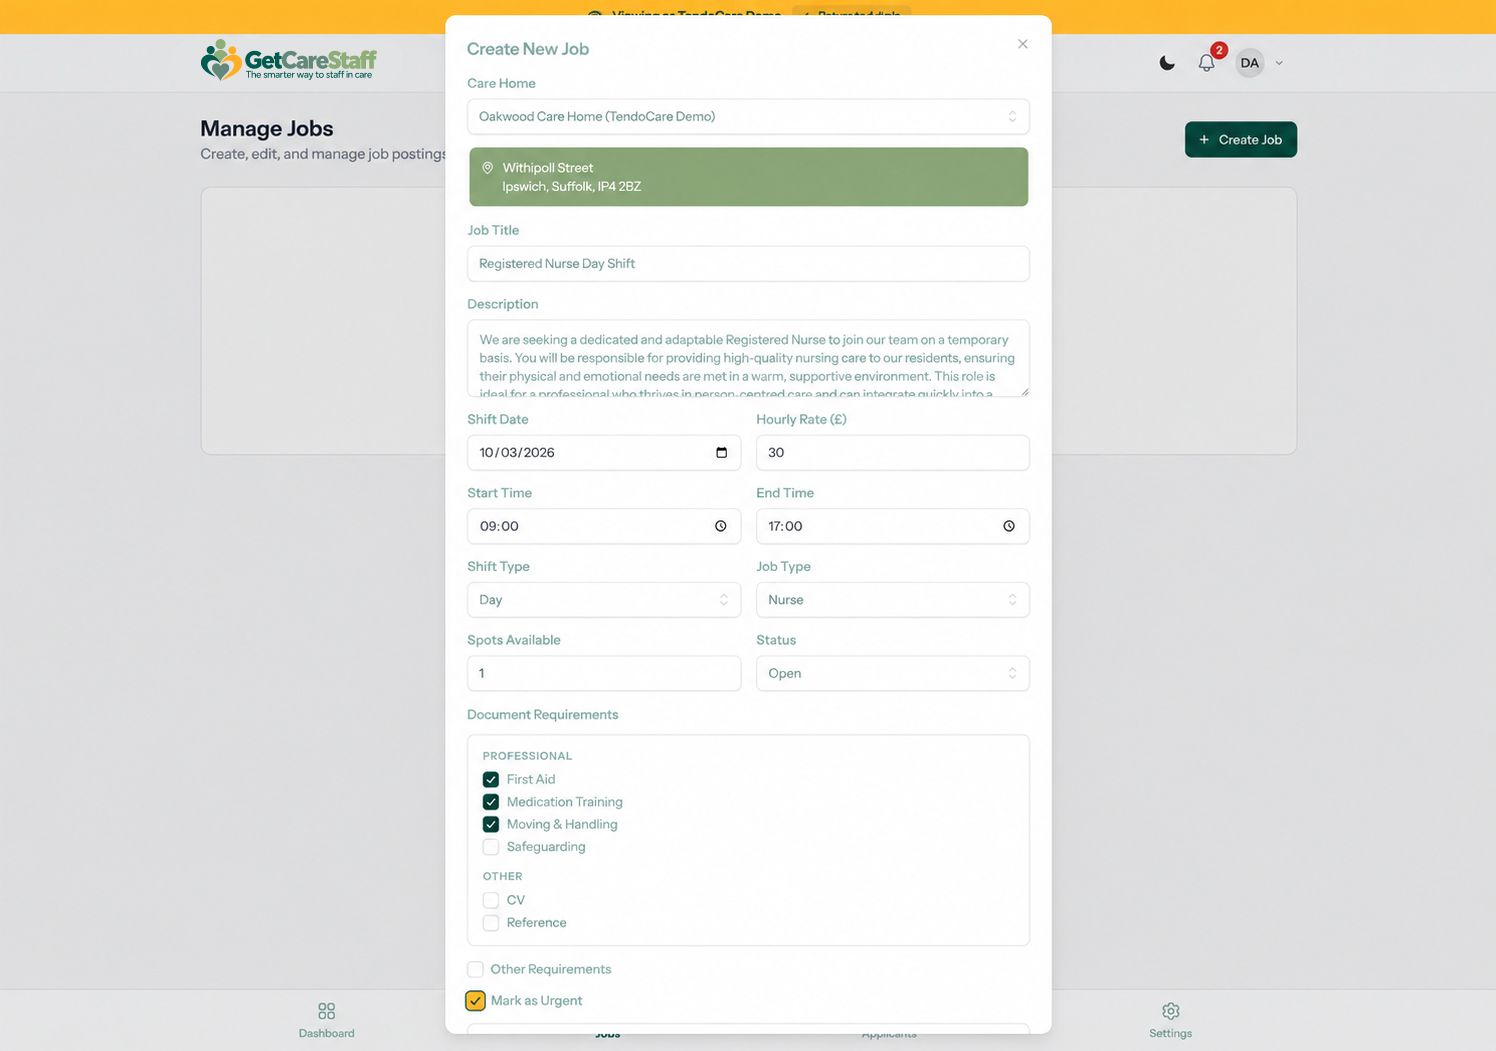The width and height of the screenshot is (1496, 1051).
Task: Open the End Time clock picker icon
Action: pyautogui.click(x=1009, y=526)
